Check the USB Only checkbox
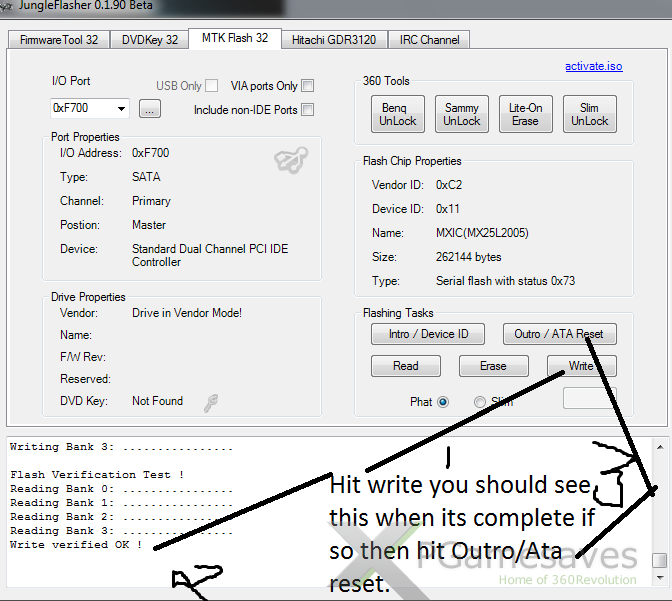The width and height of the screenshot is (672, 601). coord(211,86)
